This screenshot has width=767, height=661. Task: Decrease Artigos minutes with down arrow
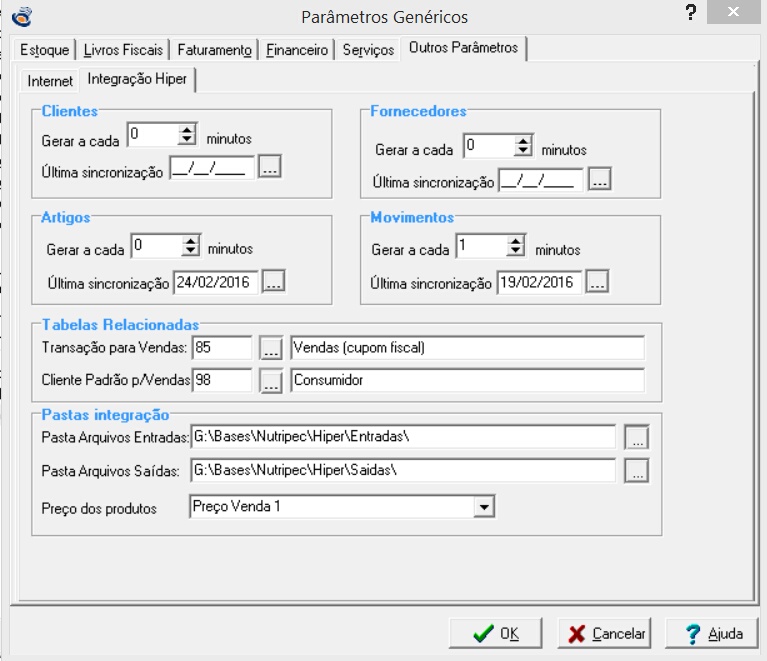pos(191,251)
